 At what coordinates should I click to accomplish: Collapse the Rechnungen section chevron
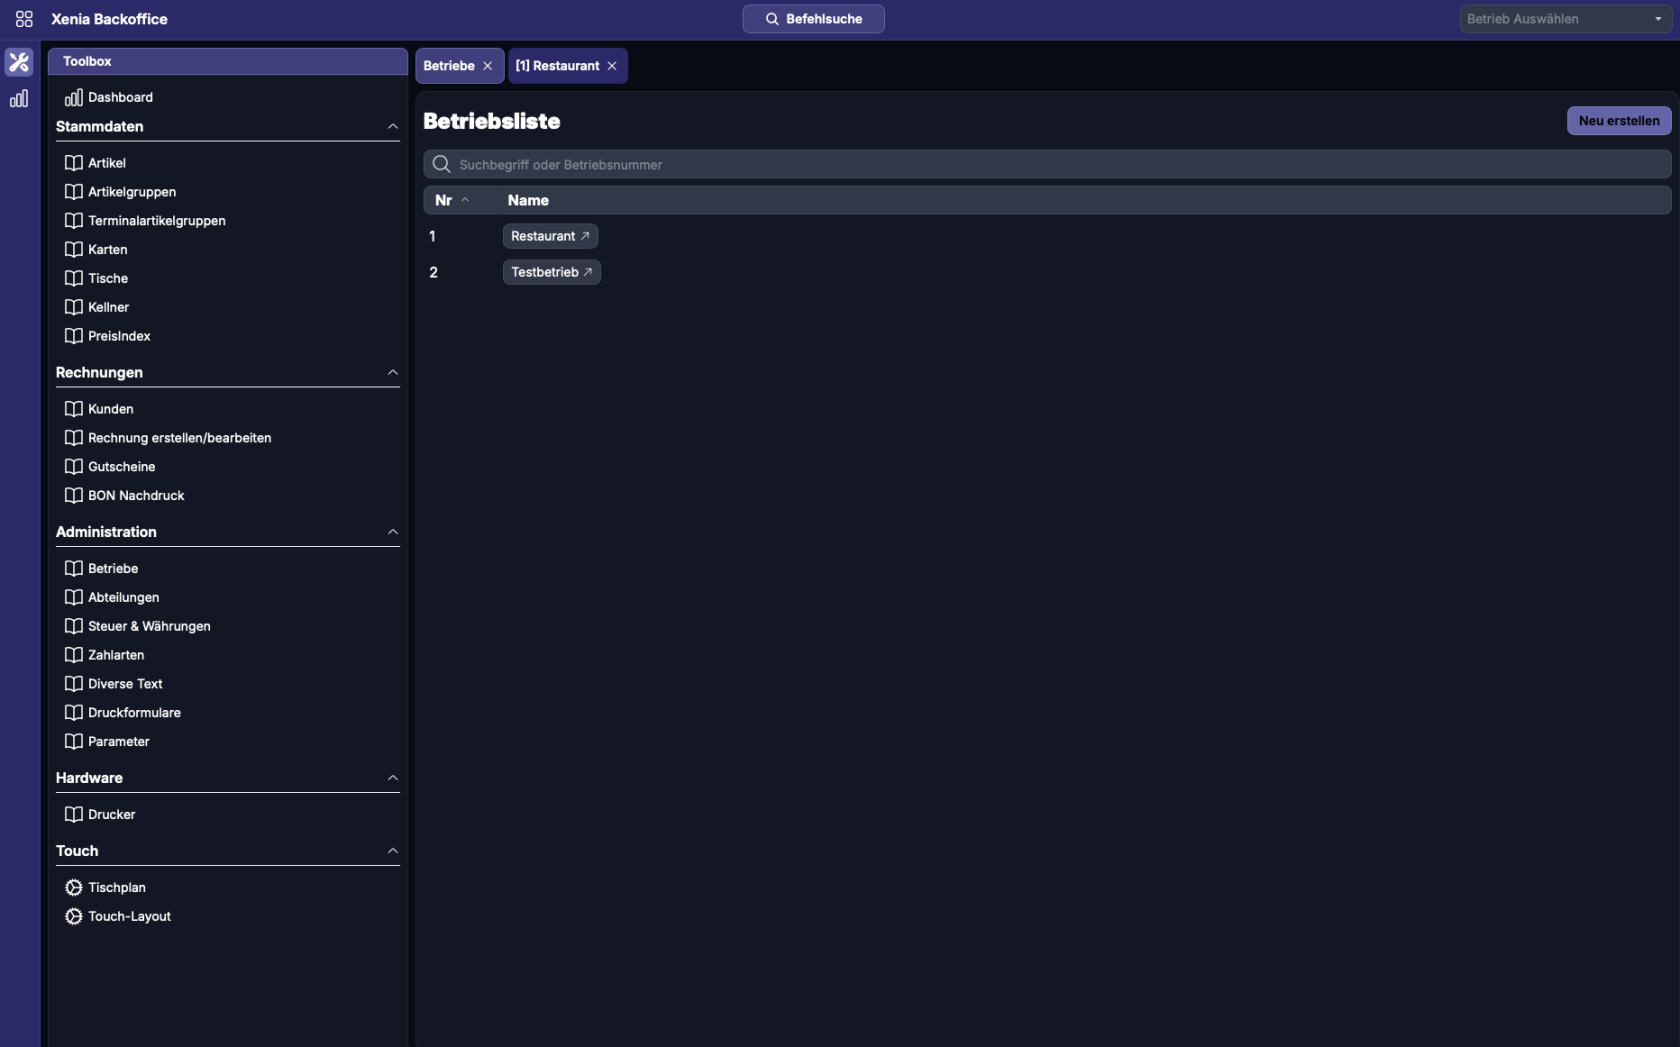[x=392, y=373]
